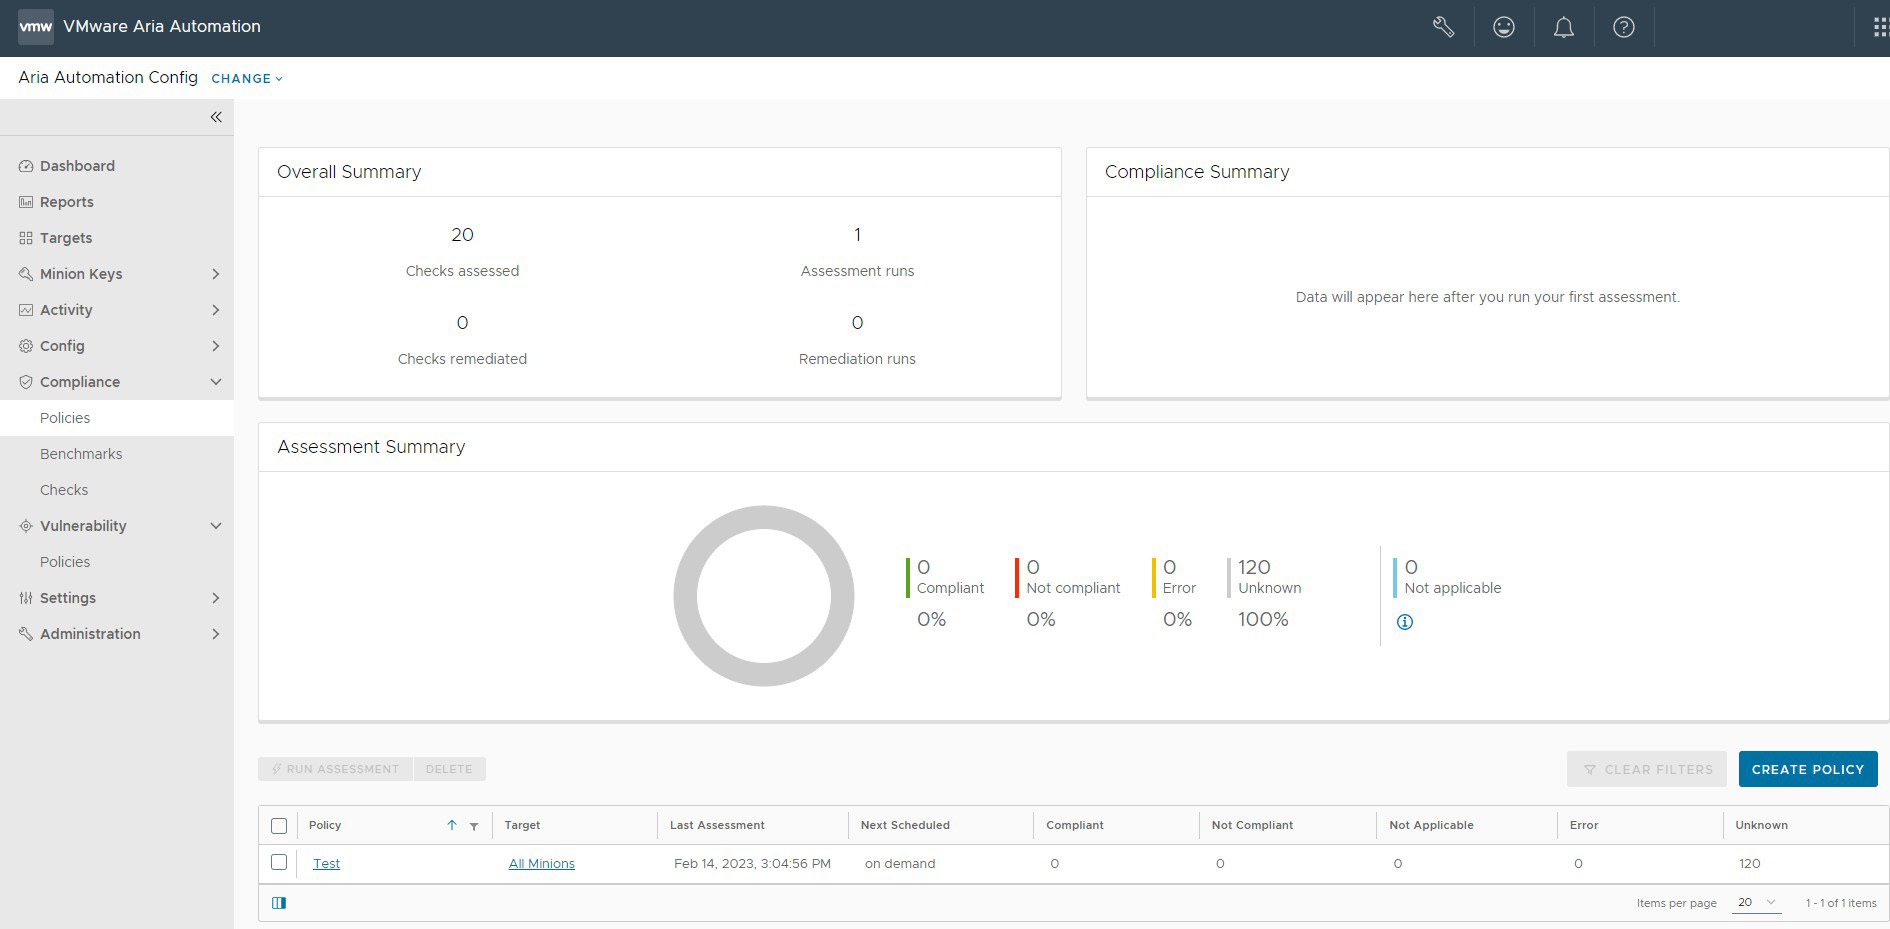Expand the Settings menu chevron
Viewport: 1890px width, 929px height.
[215, 598]
